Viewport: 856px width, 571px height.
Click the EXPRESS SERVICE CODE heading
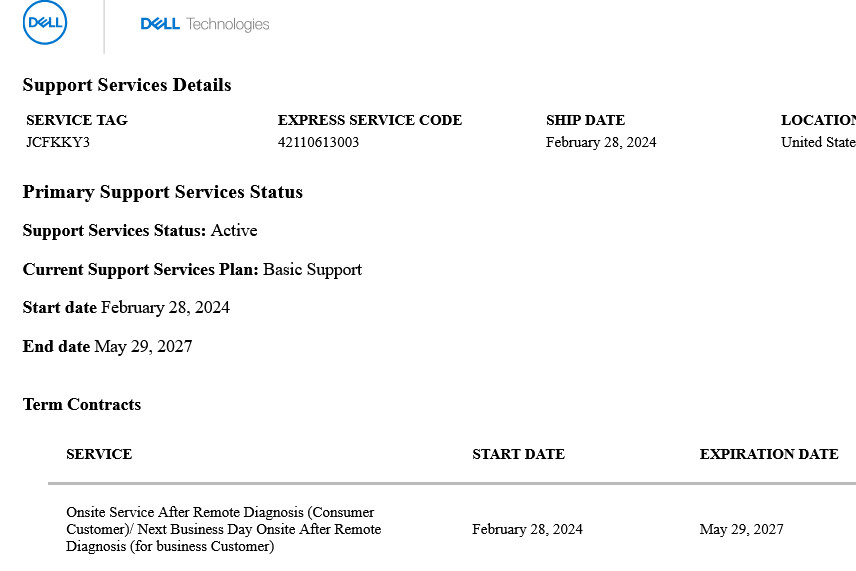(370, 120)
